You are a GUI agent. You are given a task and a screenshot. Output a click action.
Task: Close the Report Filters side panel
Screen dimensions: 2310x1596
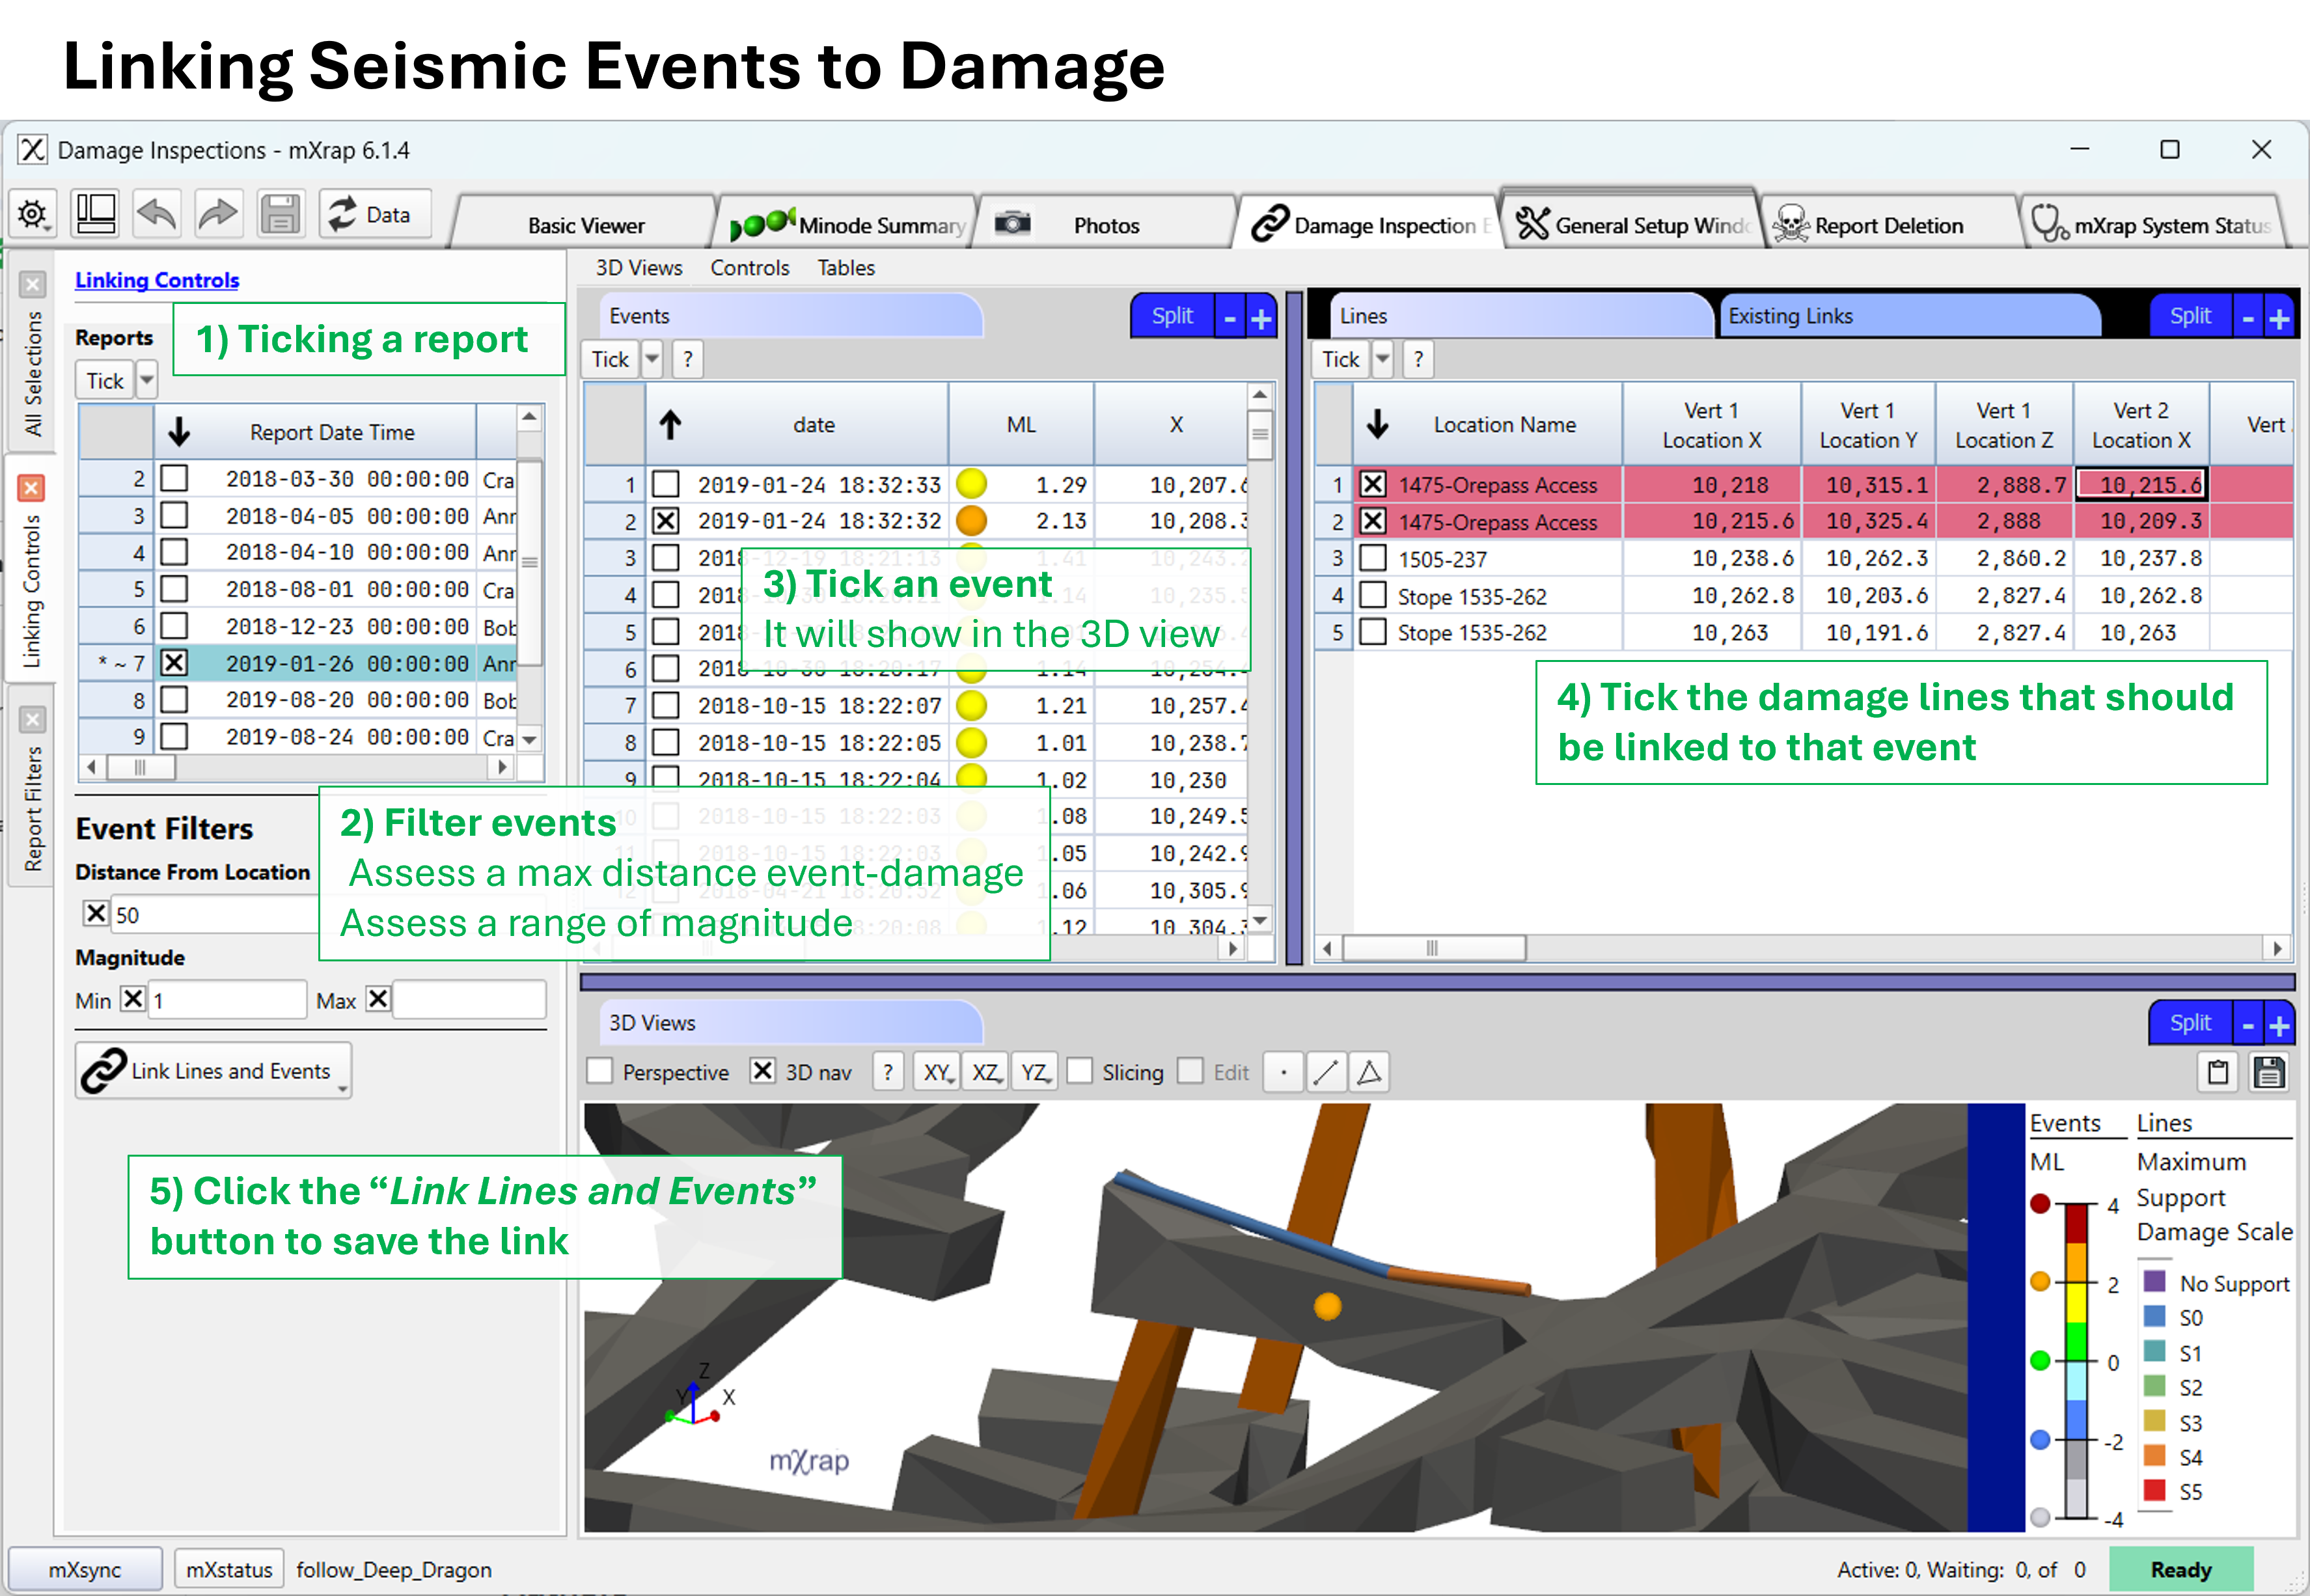(x=32, y=720)
